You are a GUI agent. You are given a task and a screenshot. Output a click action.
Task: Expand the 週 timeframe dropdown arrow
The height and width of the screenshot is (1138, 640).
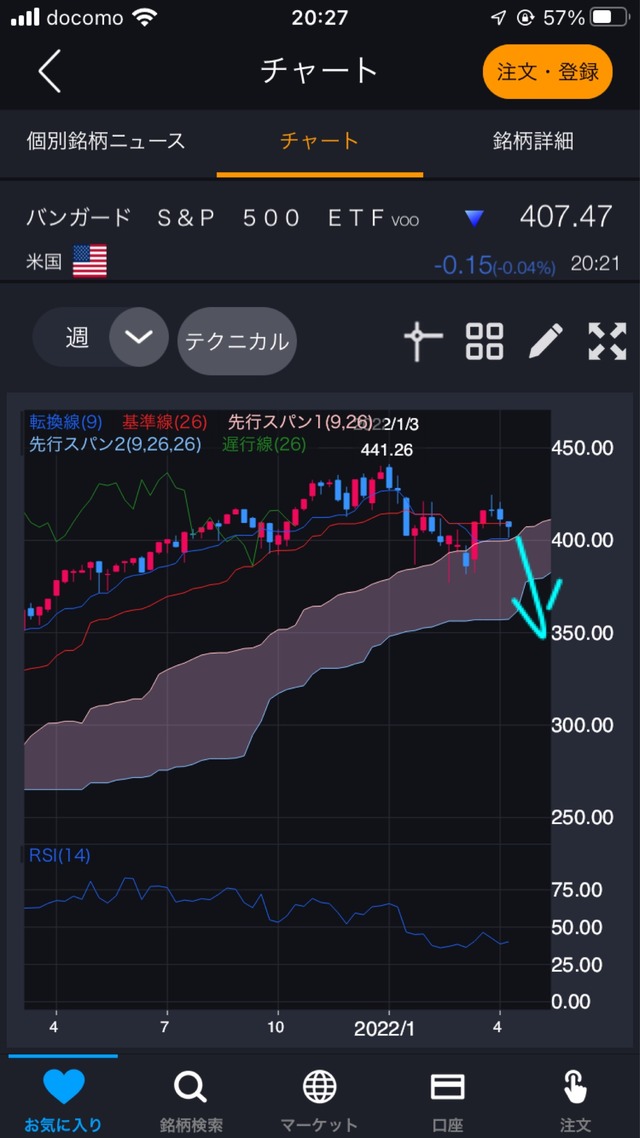(139, 337)
